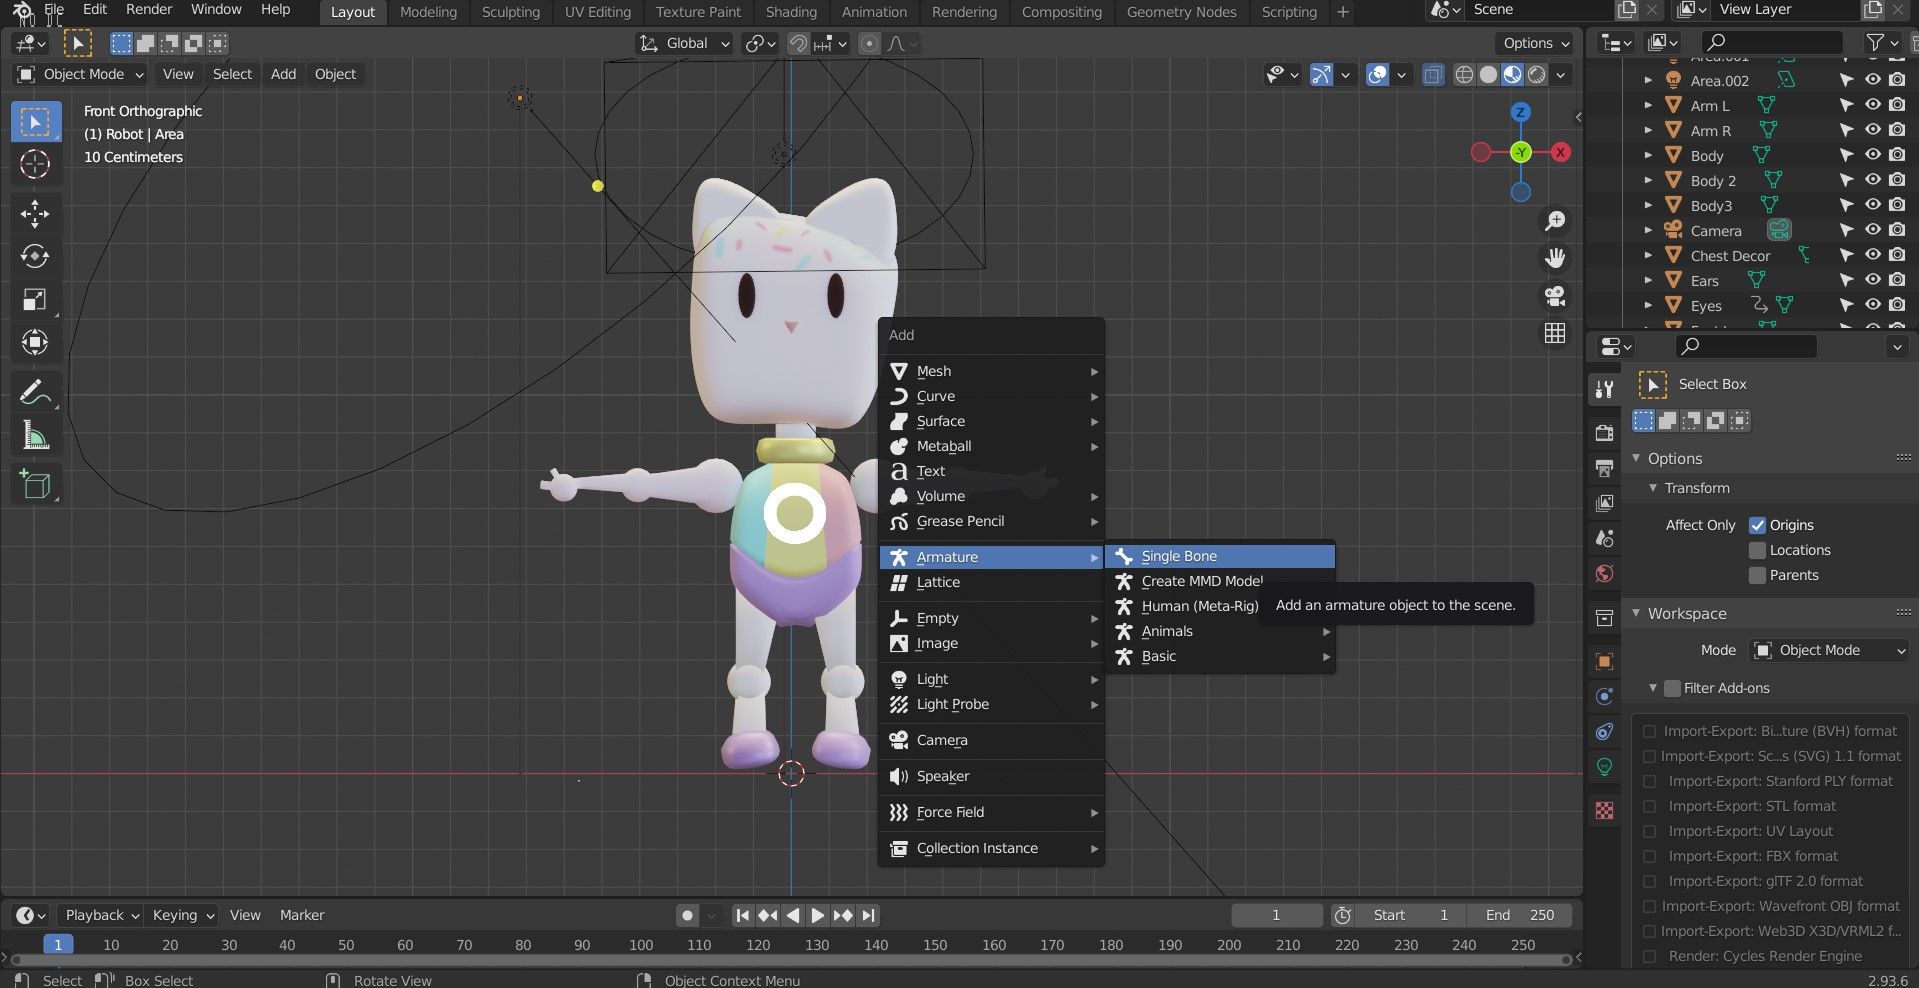1919x988 pixels.
Task: Click the End frame field
Action: point(1519,915)
